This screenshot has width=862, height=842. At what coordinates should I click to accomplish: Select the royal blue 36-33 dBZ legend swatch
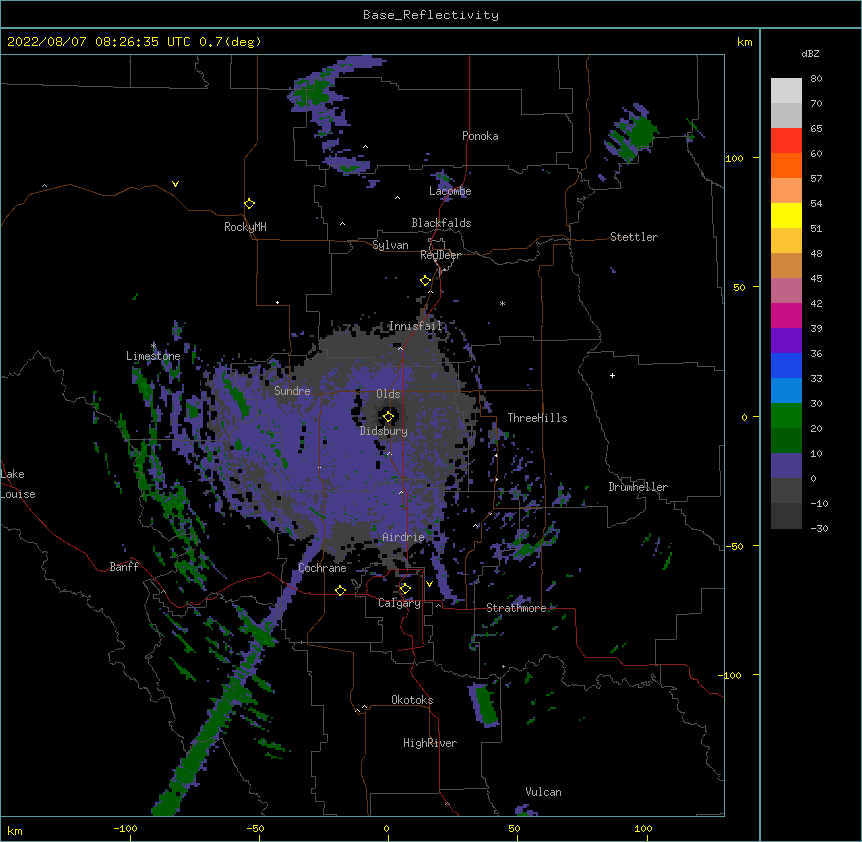click(x=786, y=365)
